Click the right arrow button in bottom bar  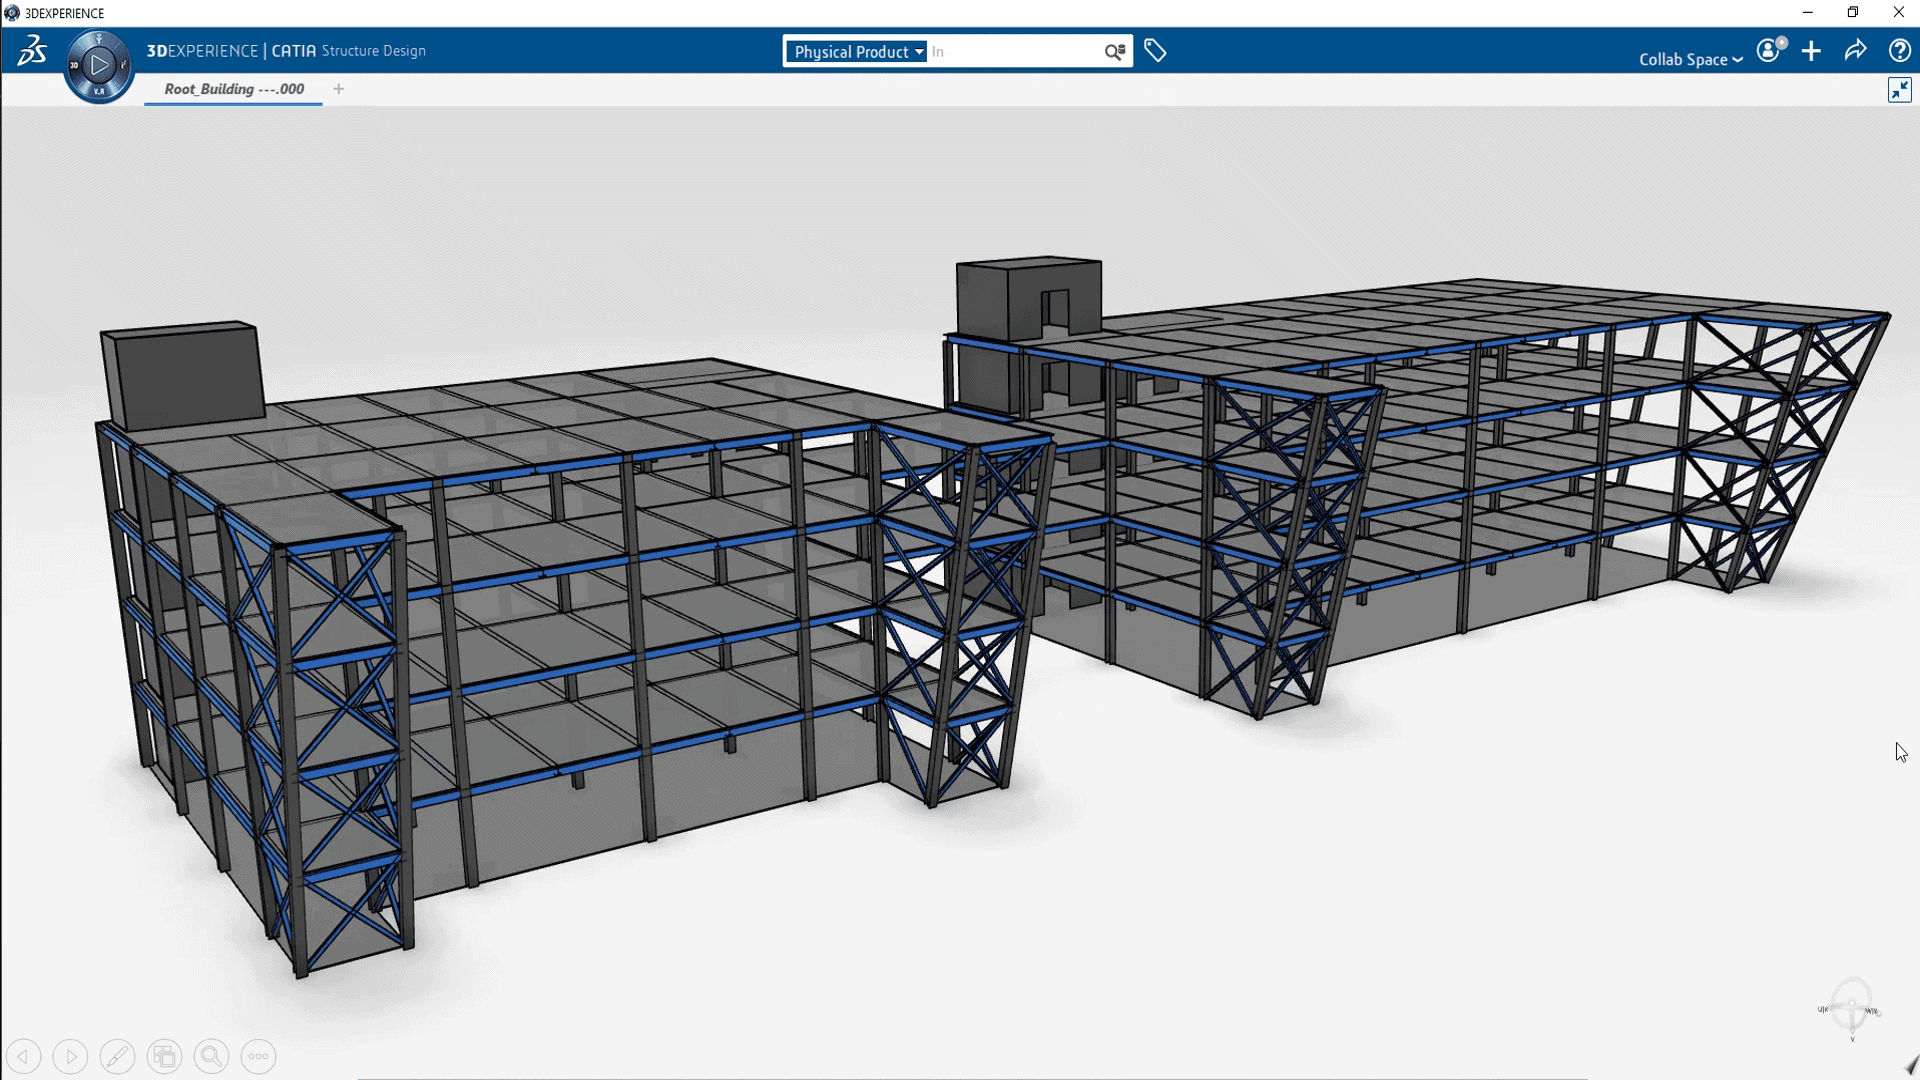point(70,1056)
